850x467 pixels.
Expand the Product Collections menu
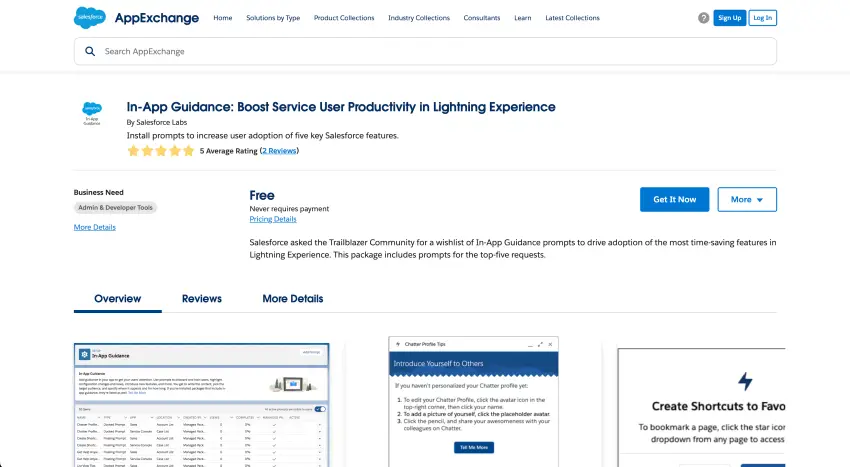coord(344,18)
